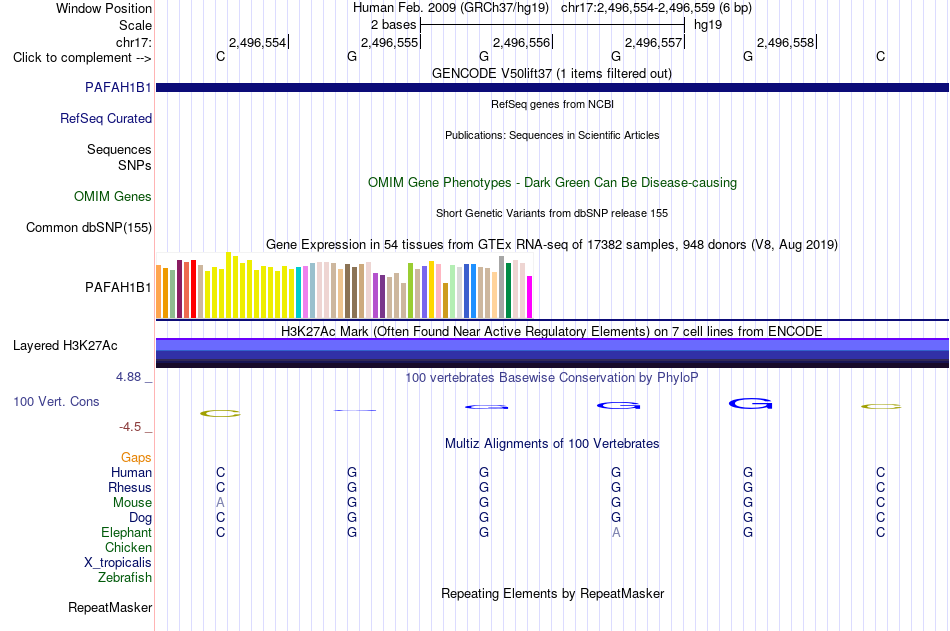Click the Chicken species label

128,547
